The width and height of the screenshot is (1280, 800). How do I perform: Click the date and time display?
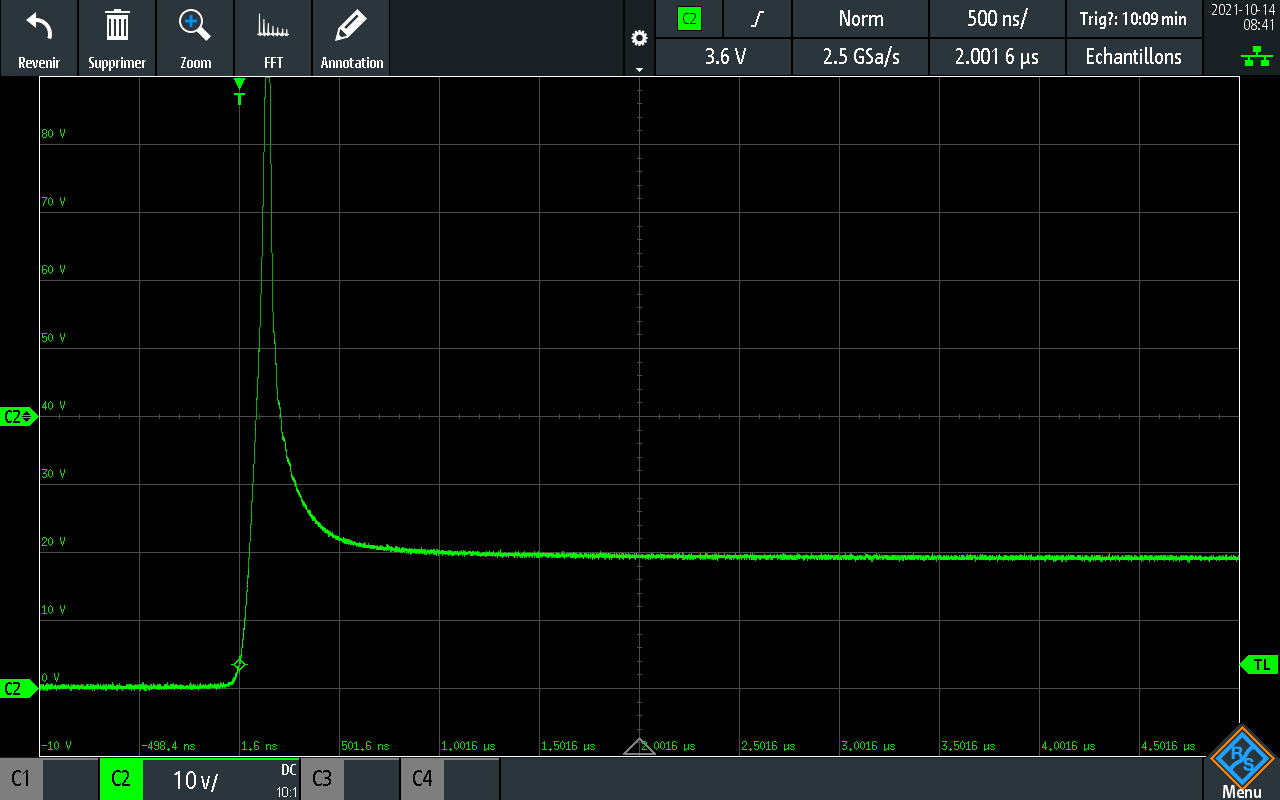pyautogui.click(x=1243, y=17)
